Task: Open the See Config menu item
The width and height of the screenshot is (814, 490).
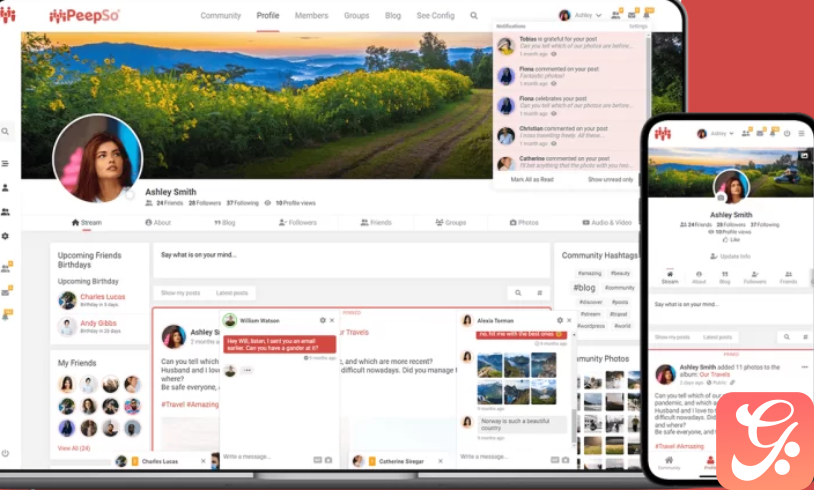Action: [436, 16]
